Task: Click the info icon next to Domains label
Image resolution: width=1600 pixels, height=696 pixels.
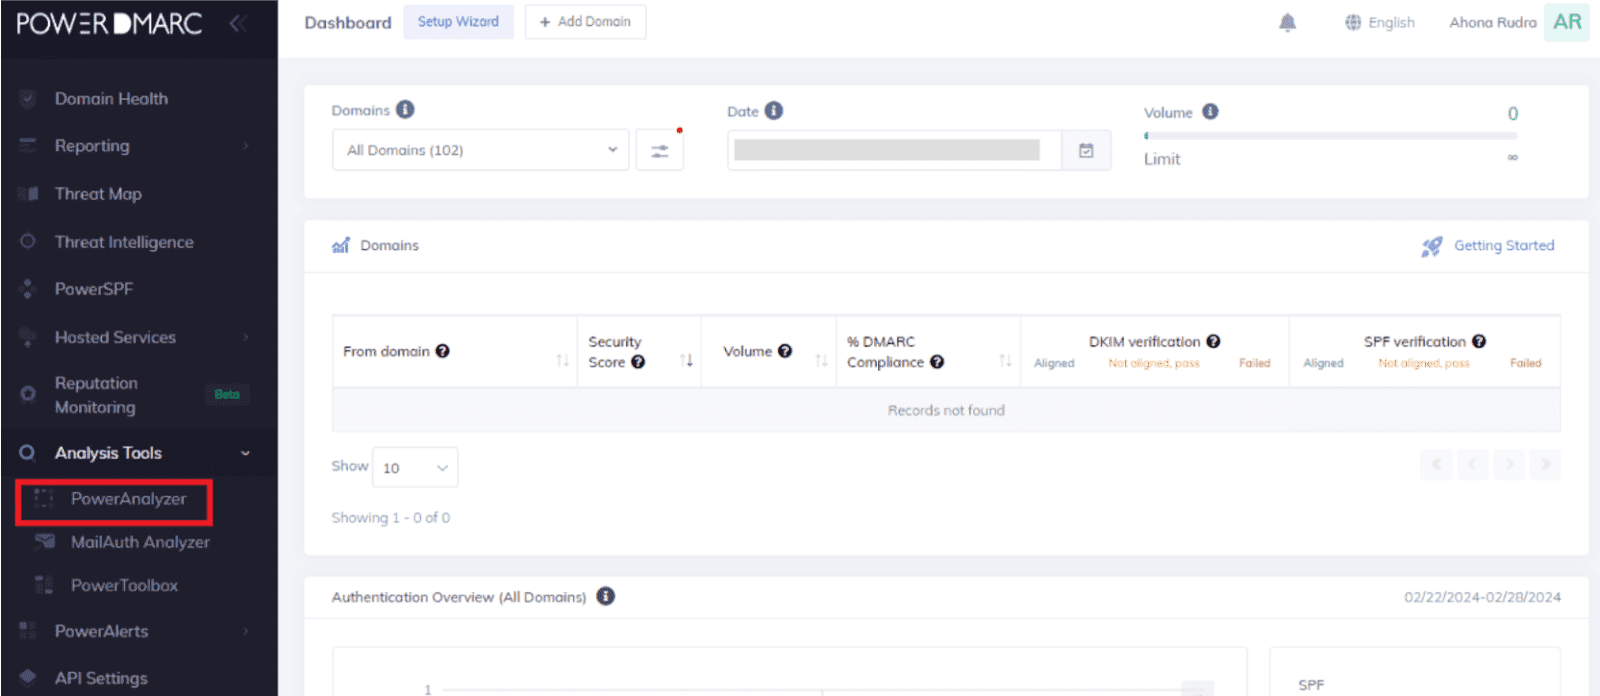Action: pos(405,110)
